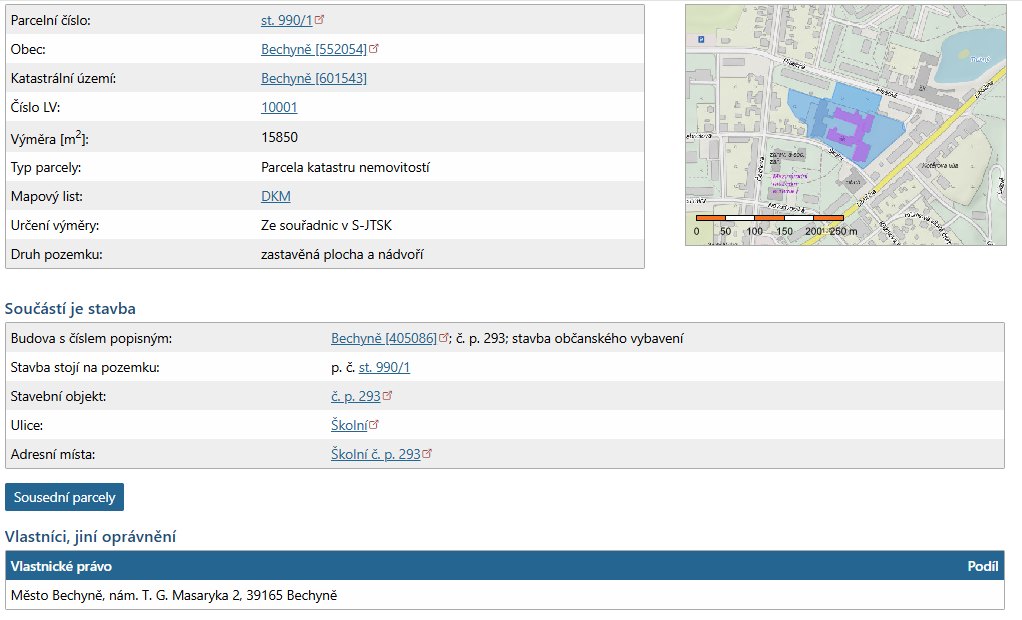1022x620 pixels.
Task: Open st. 990/1 link in Stavba stojí na pozemku row
Action: [385, 368]
